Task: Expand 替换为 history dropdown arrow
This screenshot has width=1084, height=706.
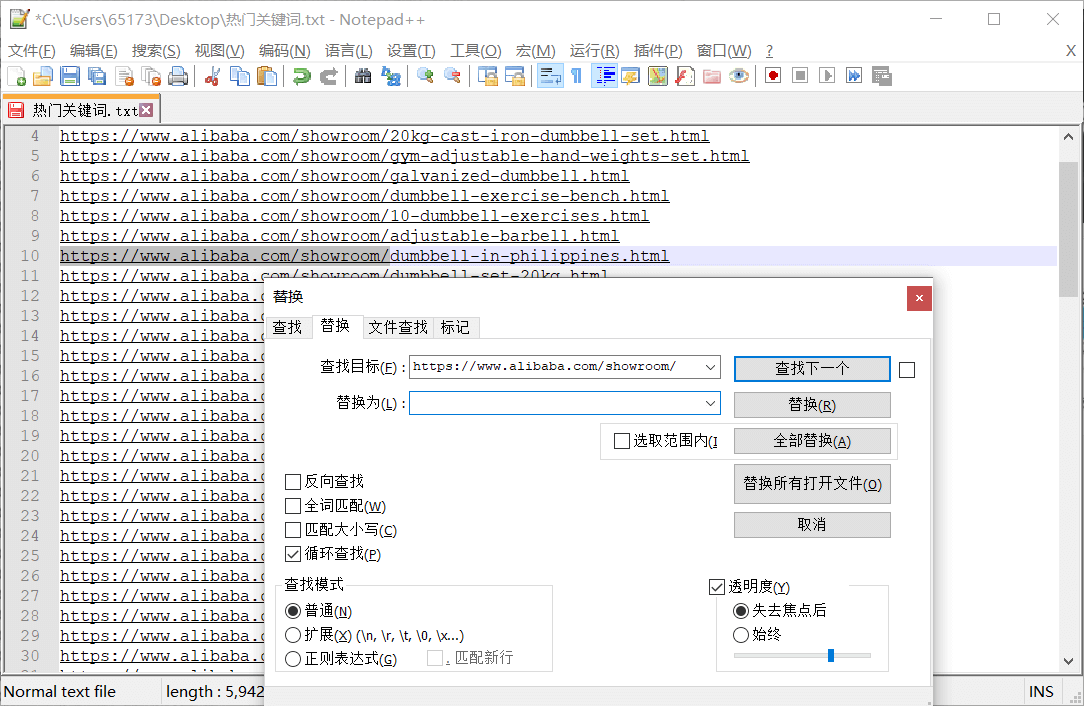Action: [x=710, y=403]
